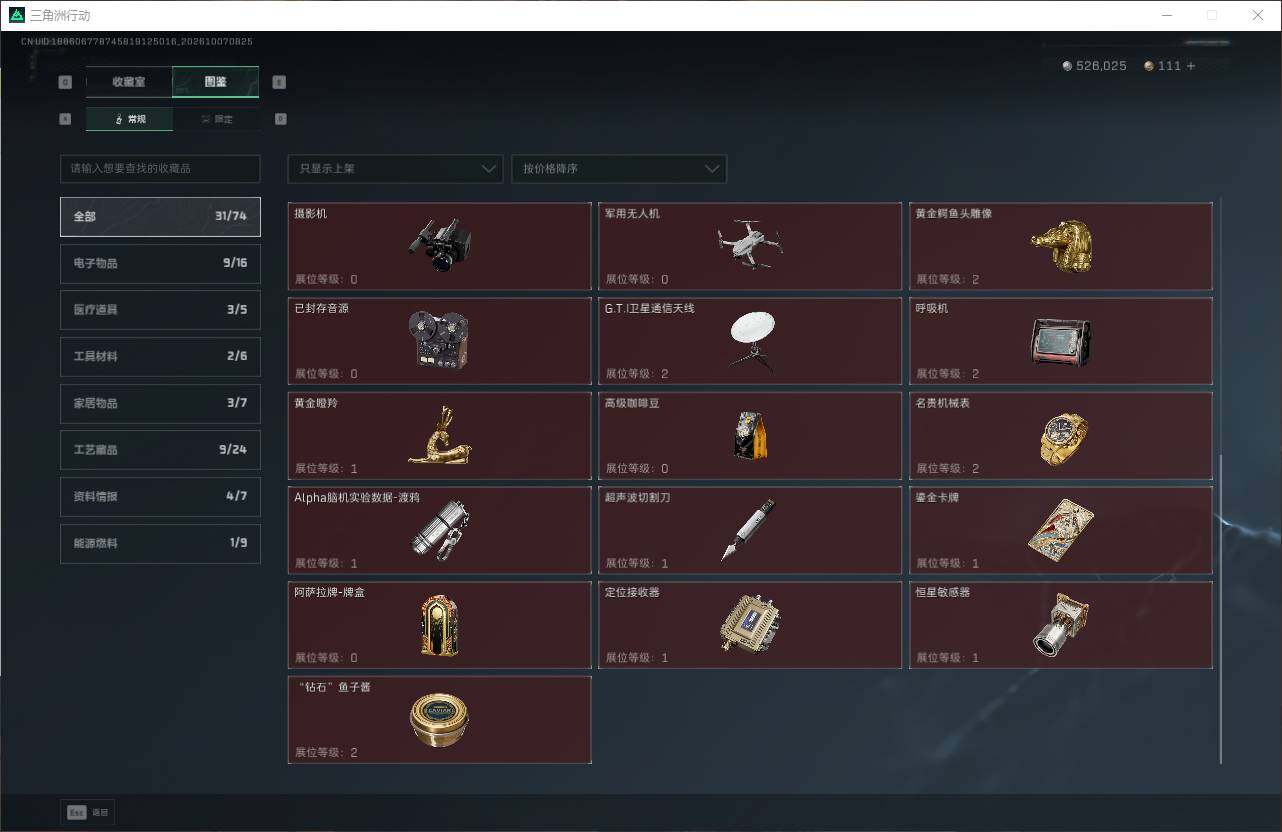Open the Alpha脑机实验数据-渡鸦 item icon
This screenshot has height=832, width=1282.
[x=441, y=530]
